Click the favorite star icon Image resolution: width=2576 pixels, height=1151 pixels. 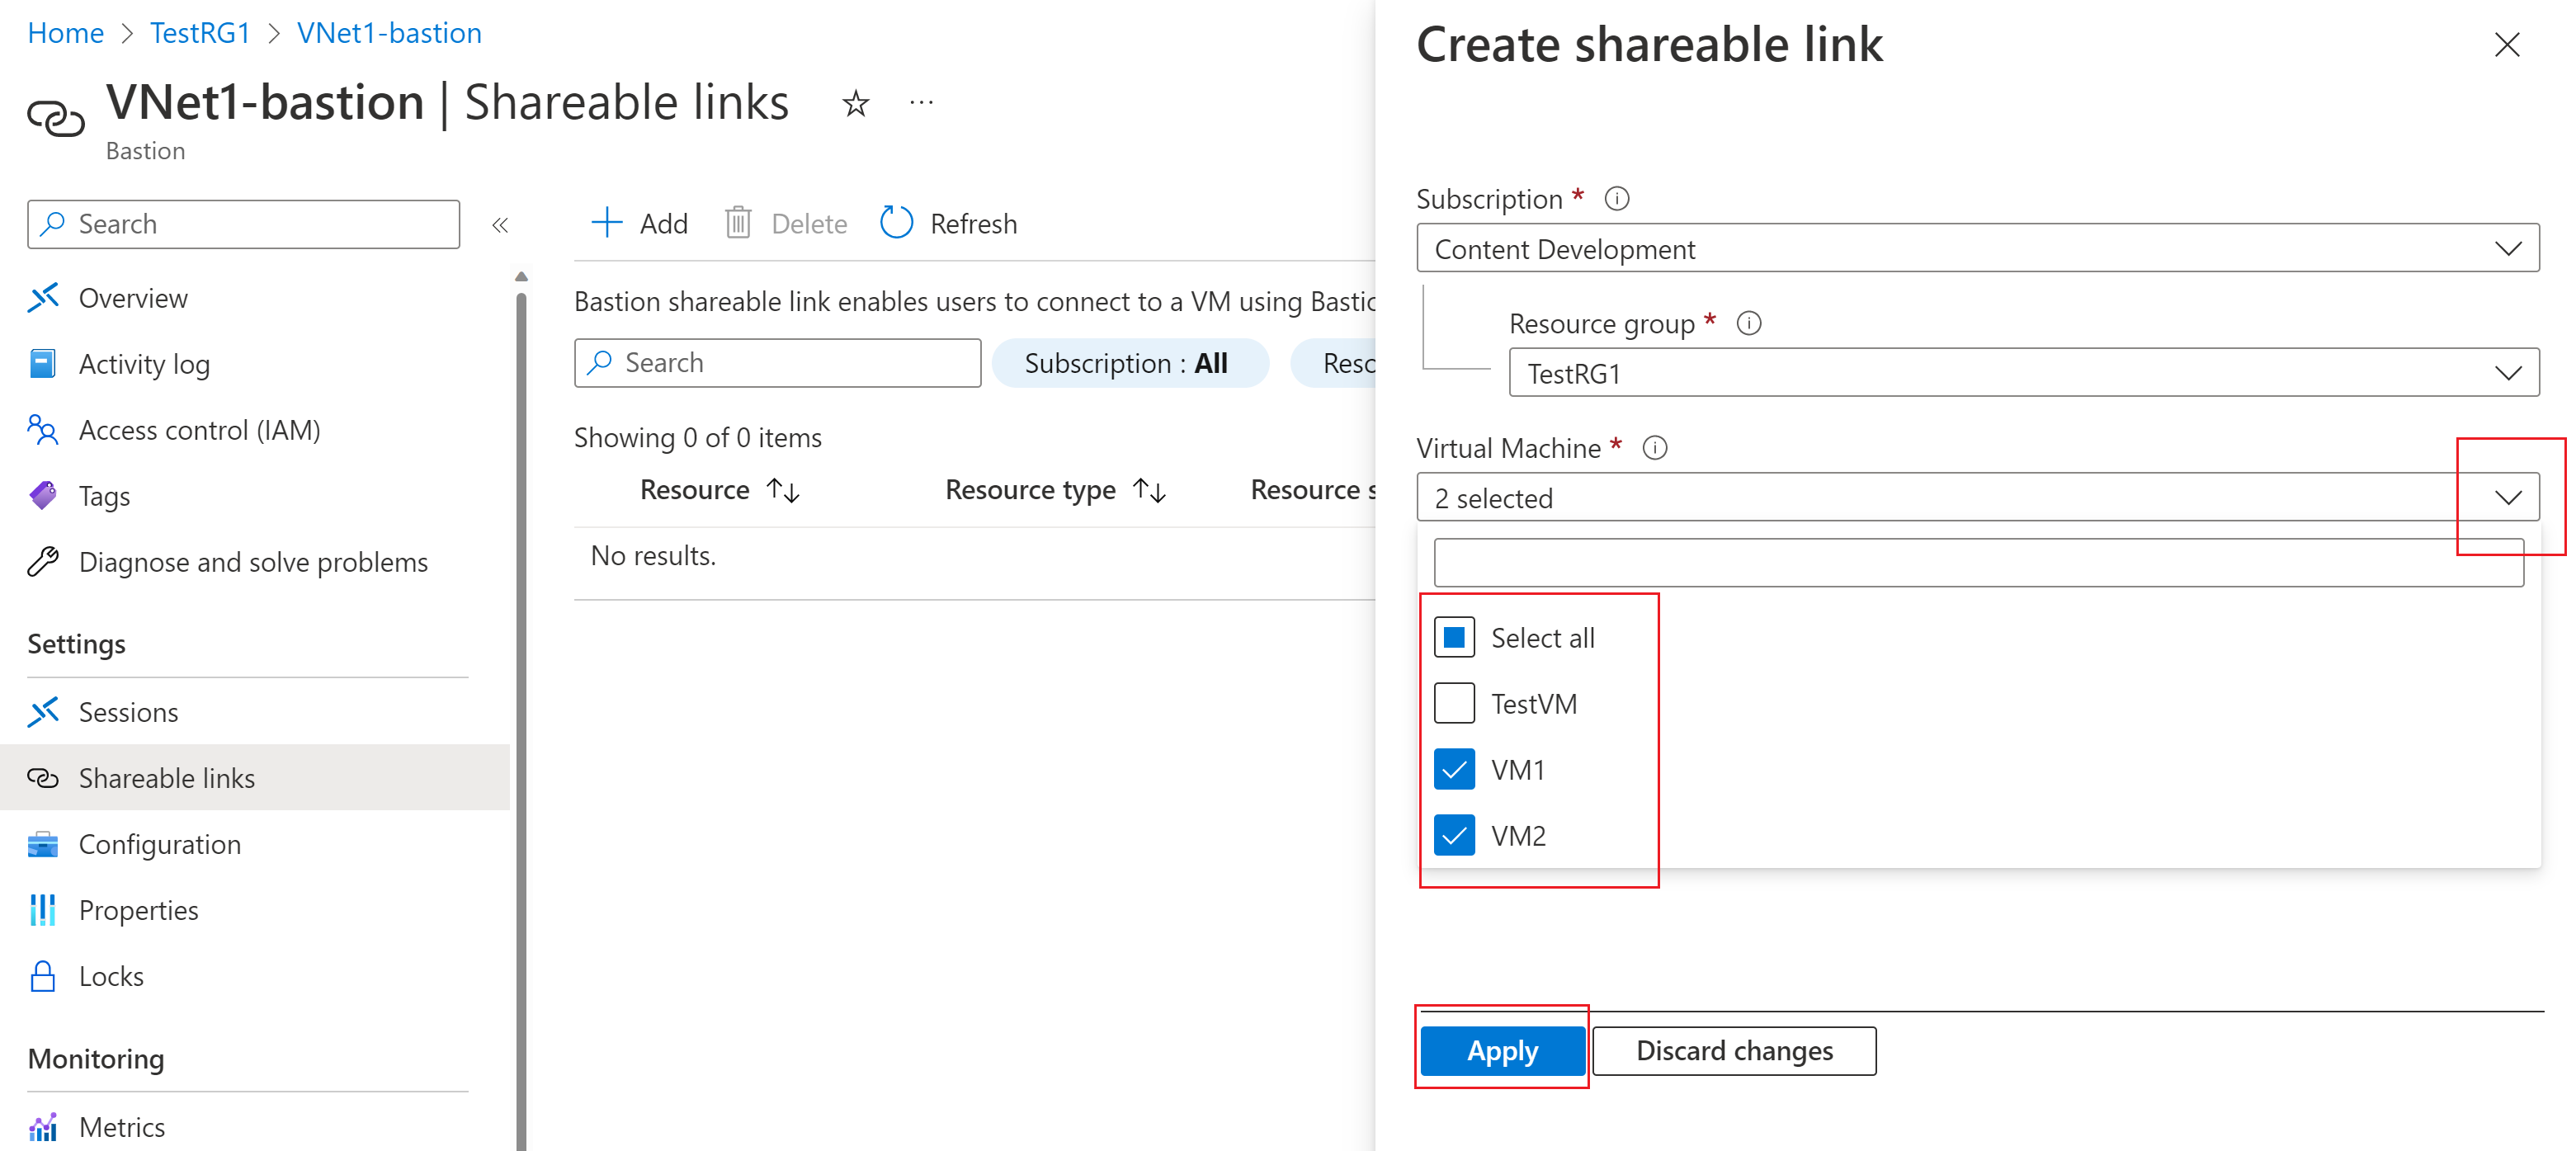point(855,103)
